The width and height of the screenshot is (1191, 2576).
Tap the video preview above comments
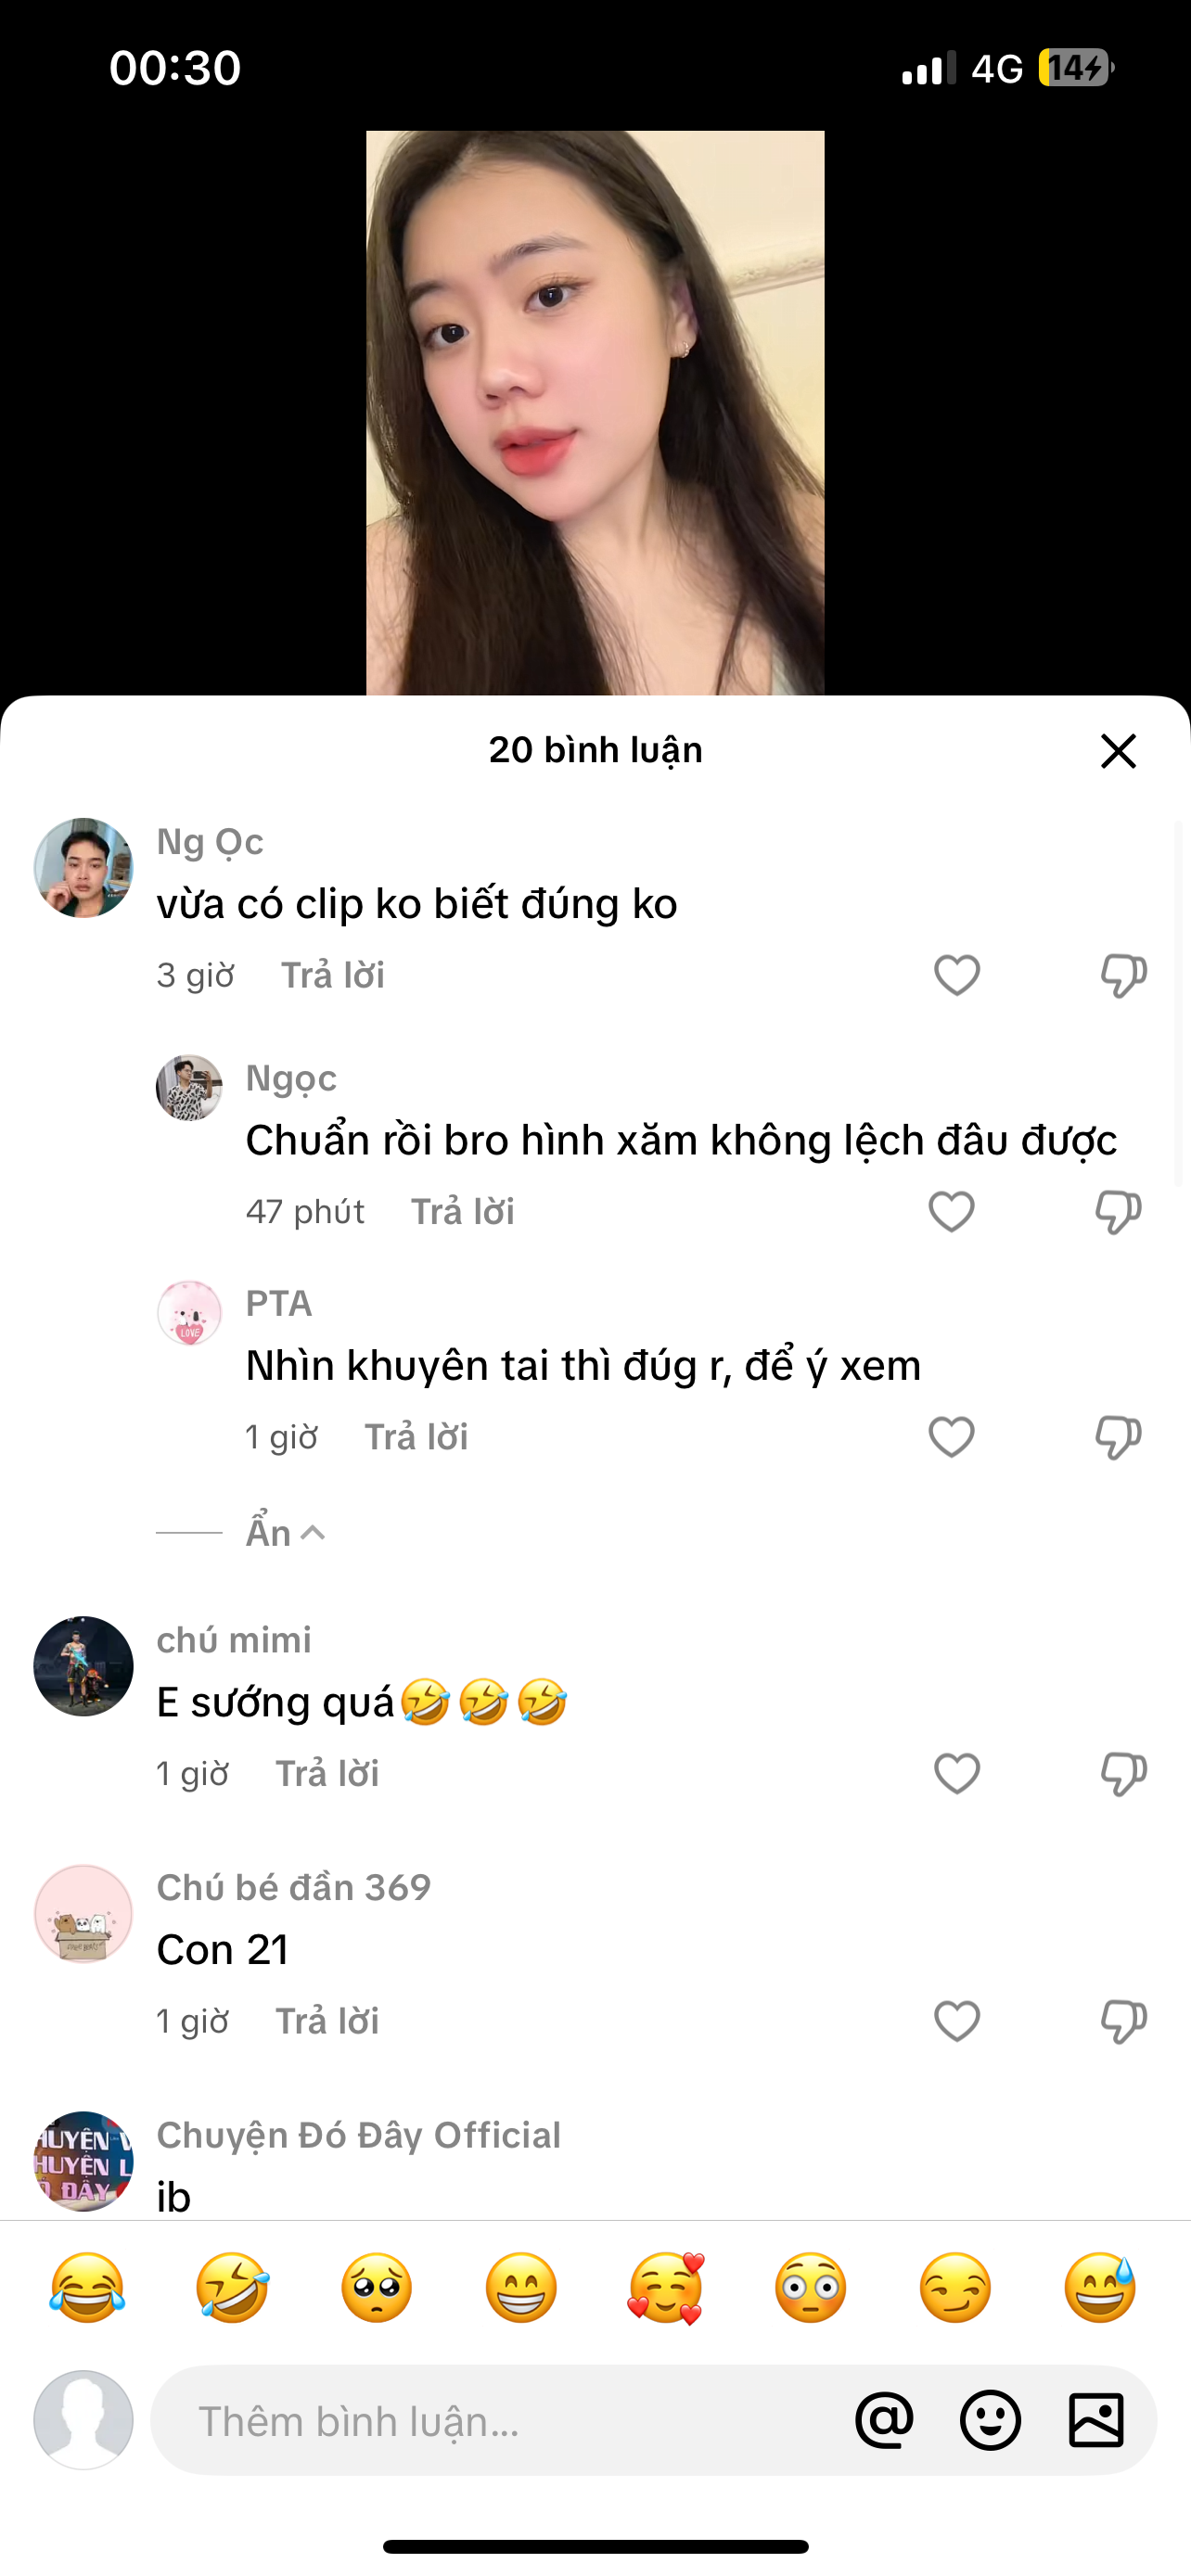[595, 412]
